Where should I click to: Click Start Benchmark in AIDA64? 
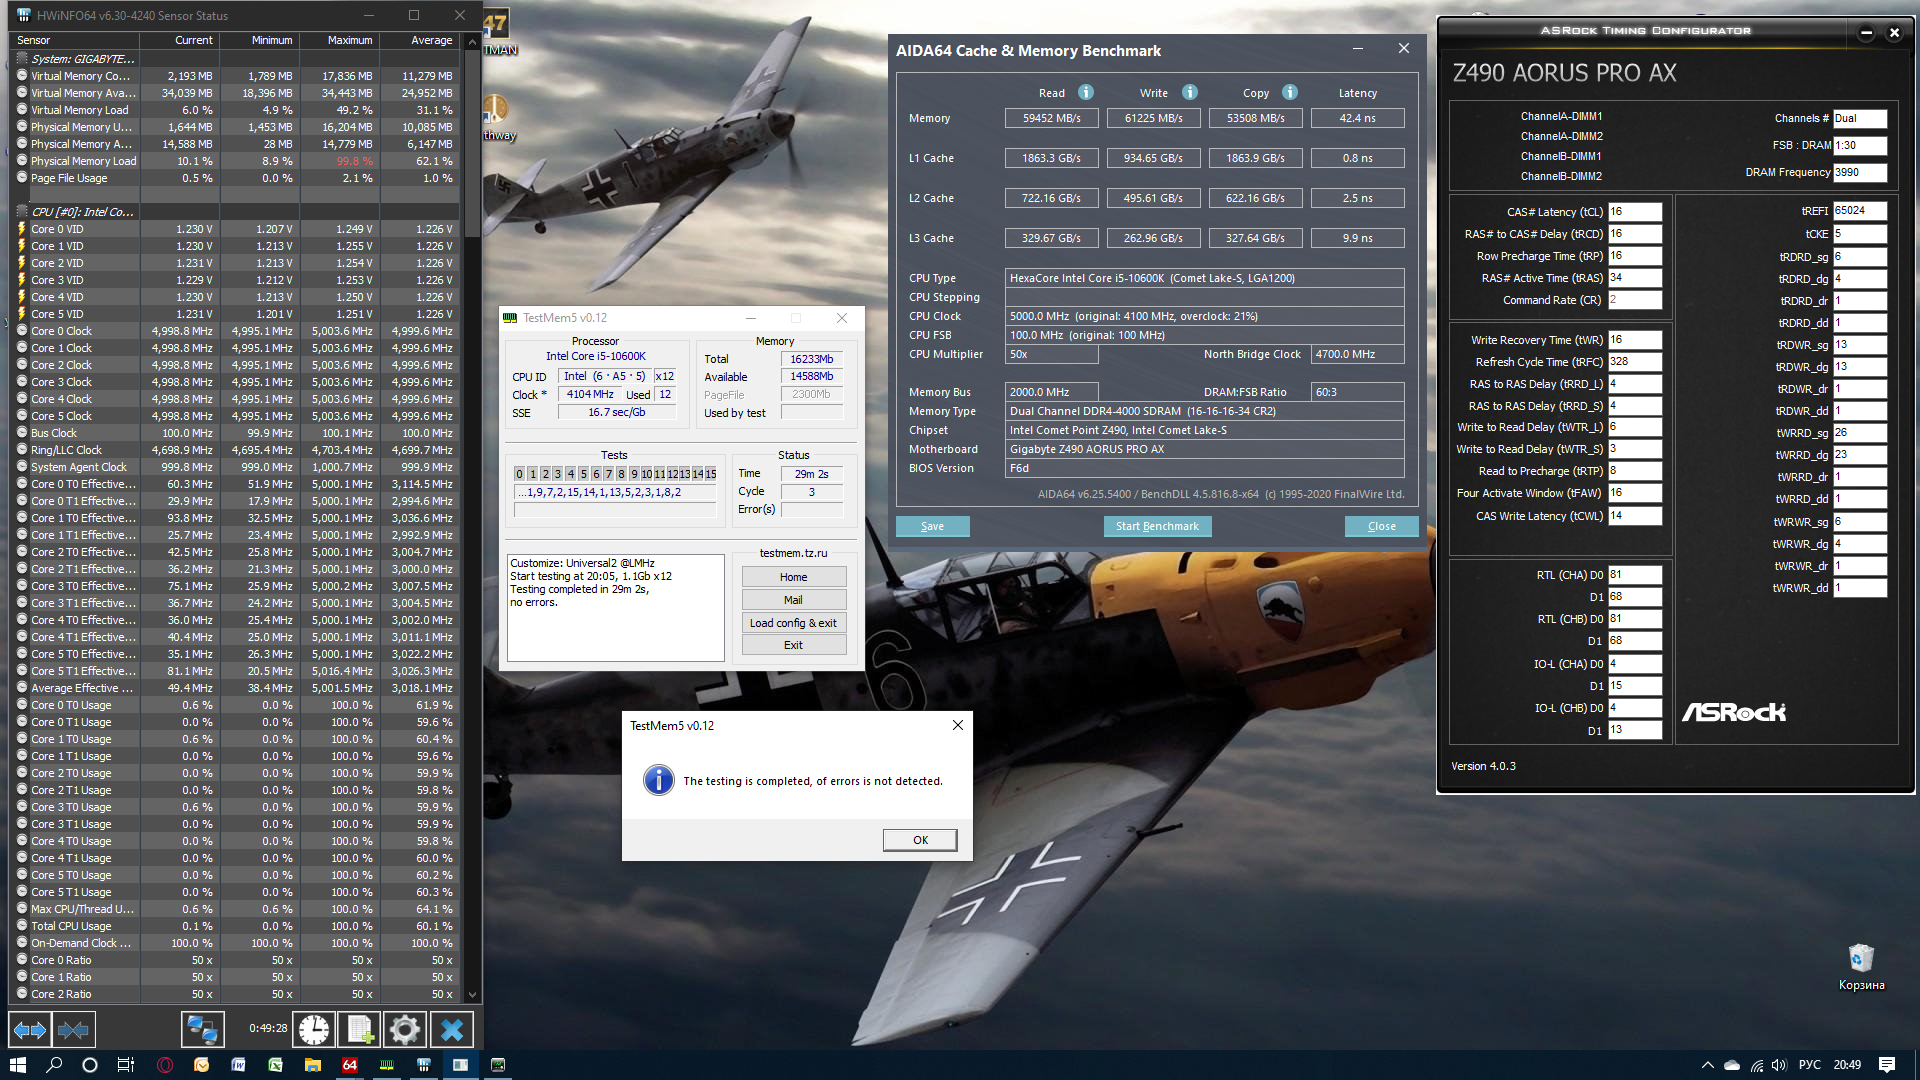pos(1157,526)
